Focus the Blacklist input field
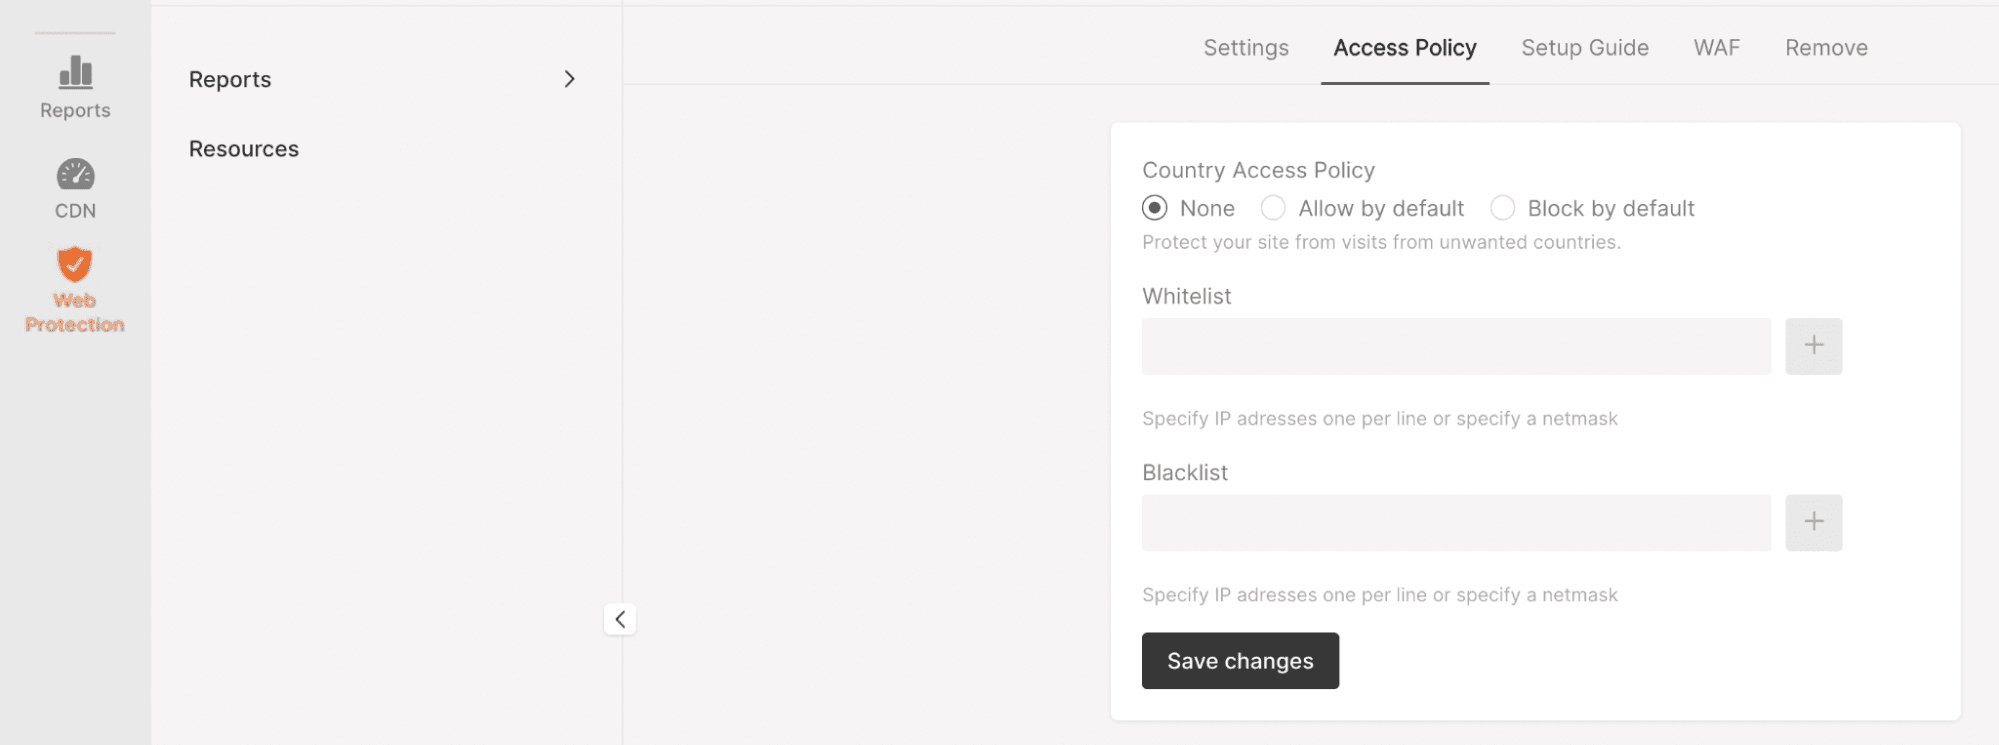 point(1455,522)
